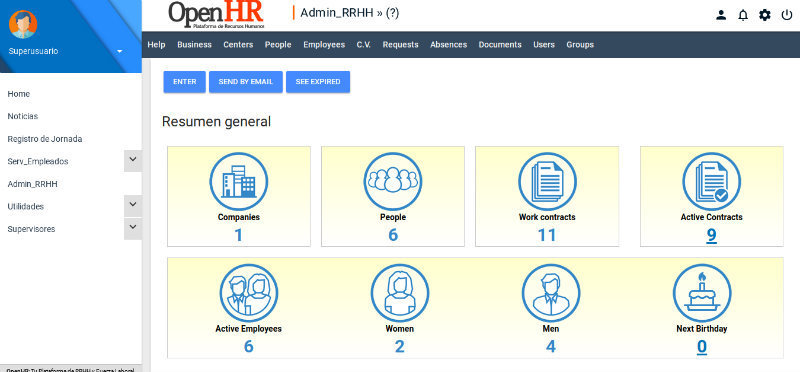Click the Men count 4
This screenshot has height=372, width=800.
(551, 346)
